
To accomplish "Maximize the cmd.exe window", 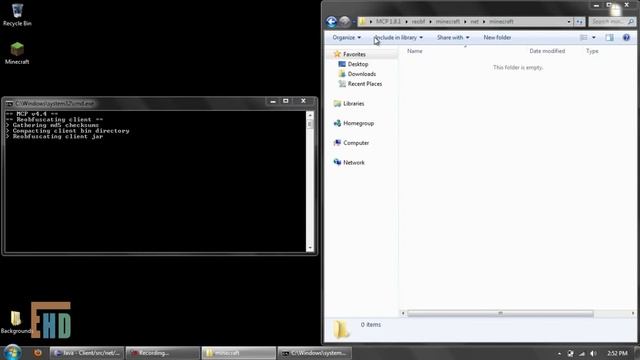I will 286,101.
